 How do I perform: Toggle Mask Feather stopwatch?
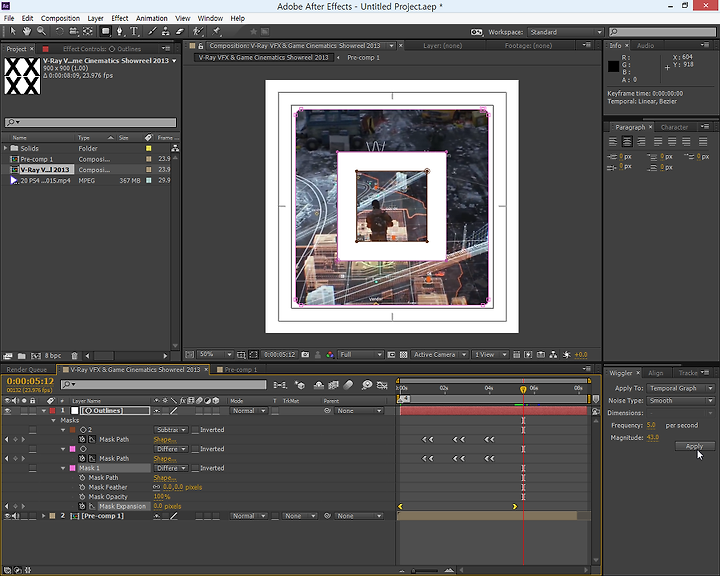[x=82, y=487]
